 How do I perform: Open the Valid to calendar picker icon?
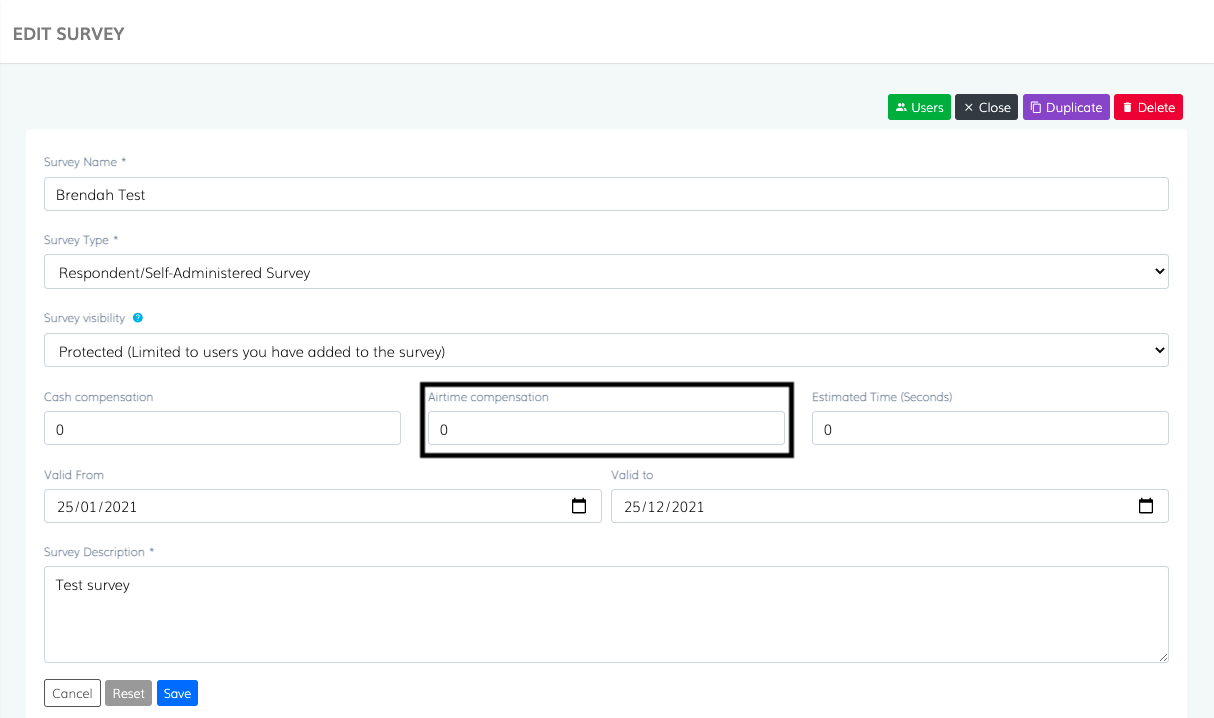coord(1146,506)
